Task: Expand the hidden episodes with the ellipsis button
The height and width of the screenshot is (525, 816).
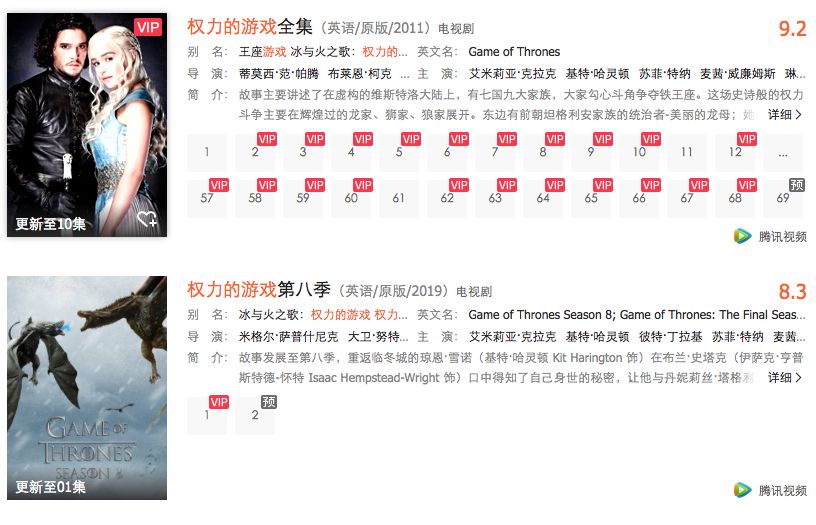Action: 783,152
